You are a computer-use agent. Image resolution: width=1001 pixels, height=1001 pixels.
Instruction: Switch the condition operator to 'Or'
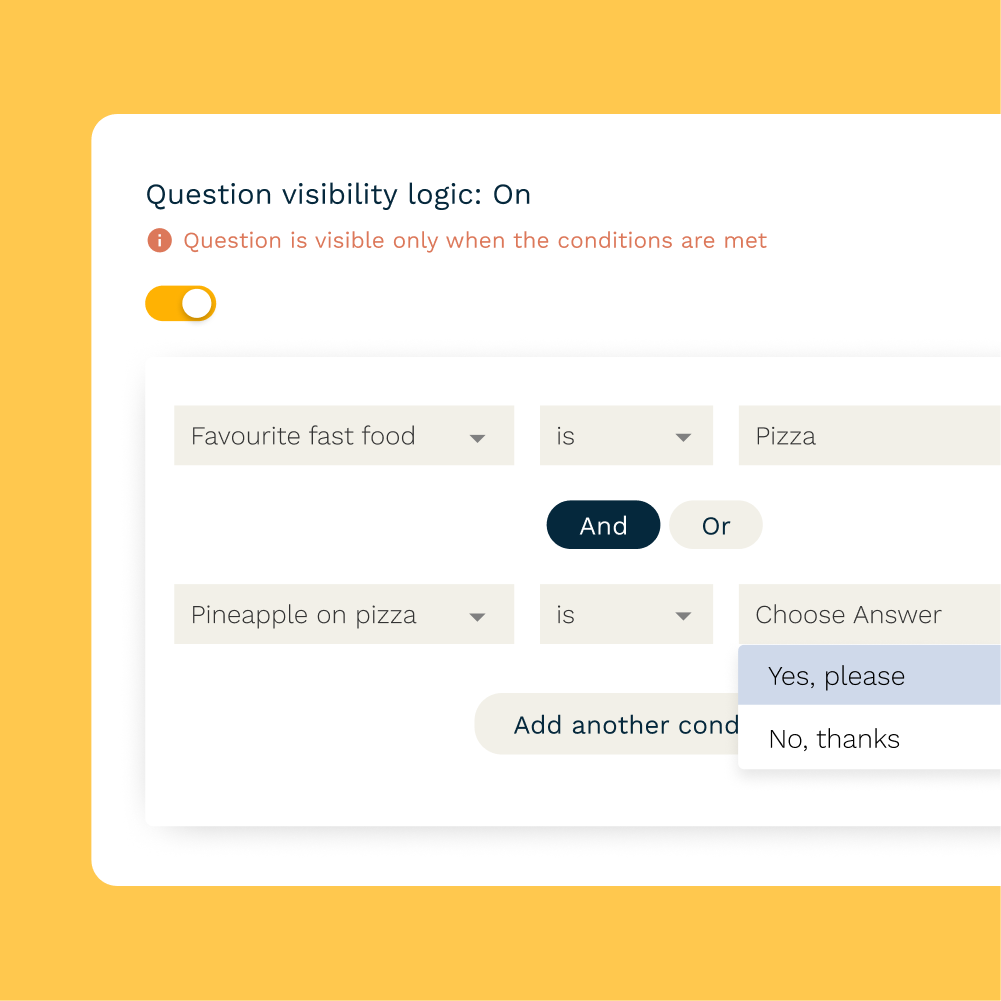point(716,526)
